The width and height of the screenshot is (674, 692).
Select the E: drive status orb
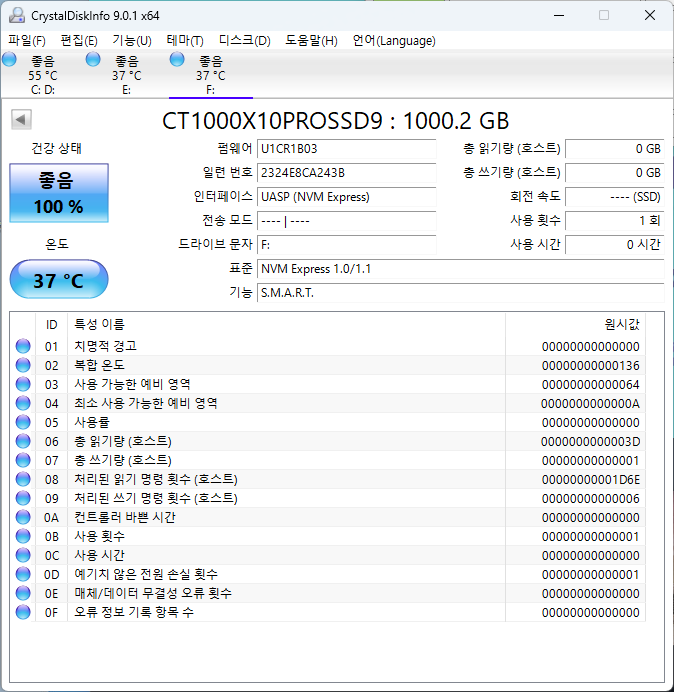coord(94,60)
